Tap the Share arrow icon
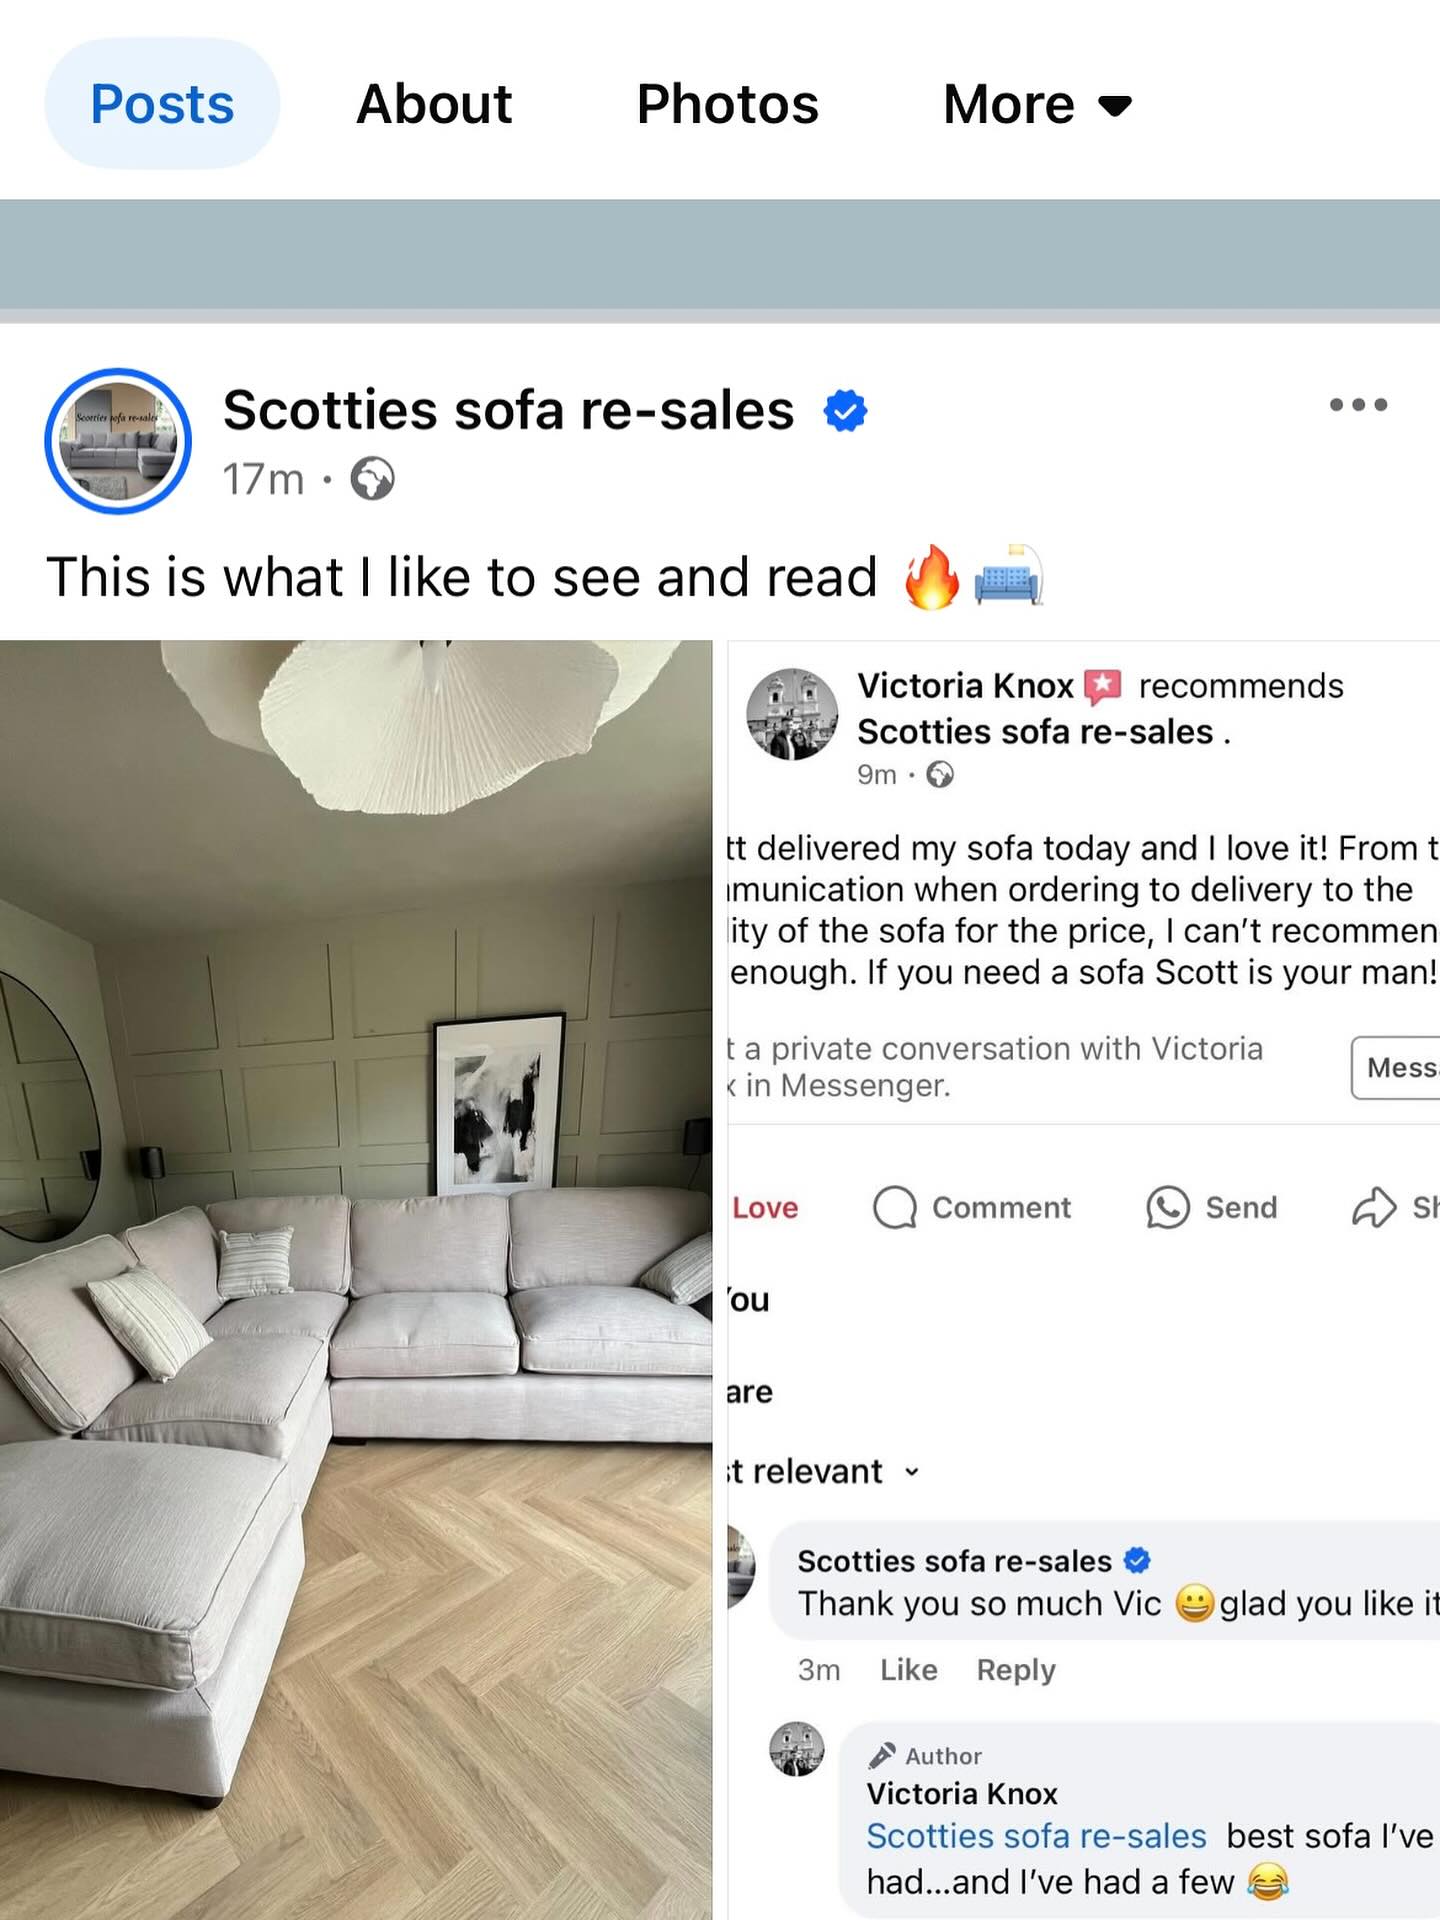 point(1374,1207)
